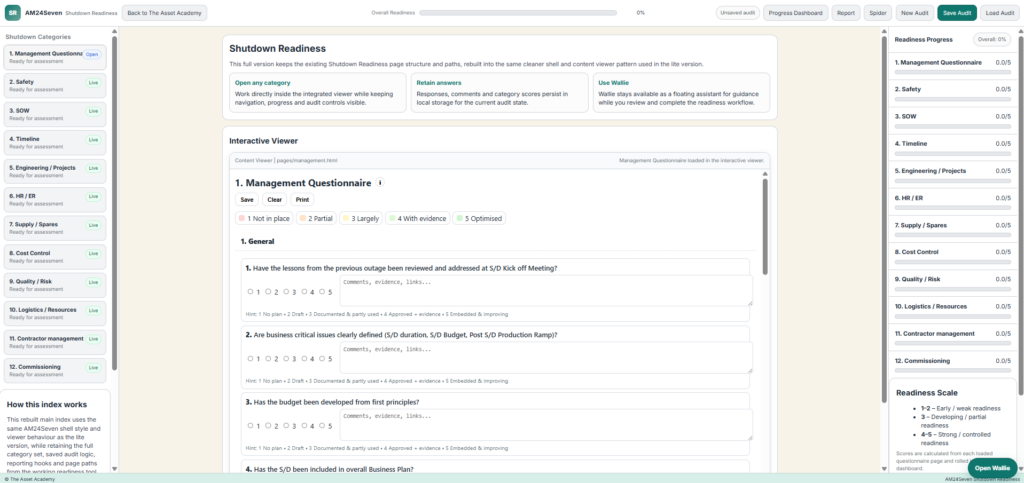
Task: Click the Overall 0% badge in Readiness Progress
Action: point(990,40)
